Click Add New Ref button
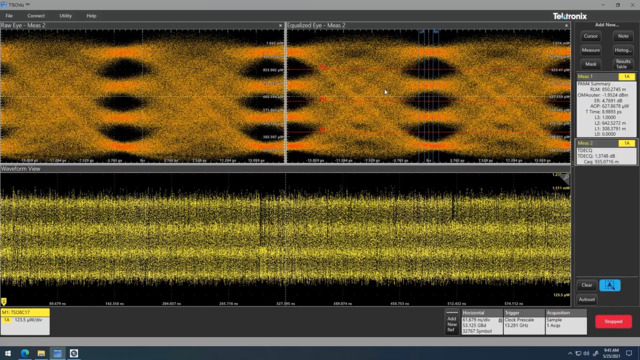640x360 pixels. tap(451, 322)
